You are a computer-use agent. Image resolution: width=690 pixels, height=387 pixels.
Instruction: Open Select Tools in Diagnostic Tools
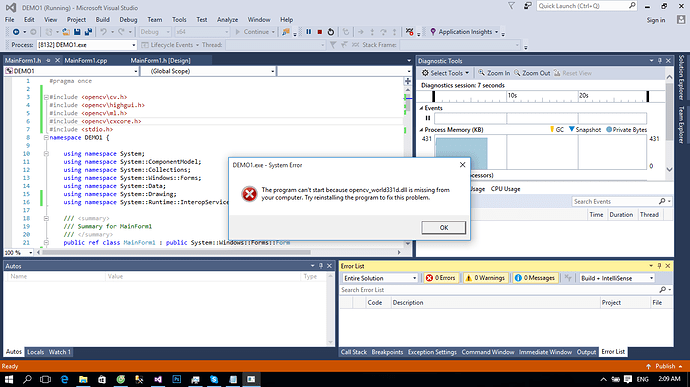click(445, 73)
